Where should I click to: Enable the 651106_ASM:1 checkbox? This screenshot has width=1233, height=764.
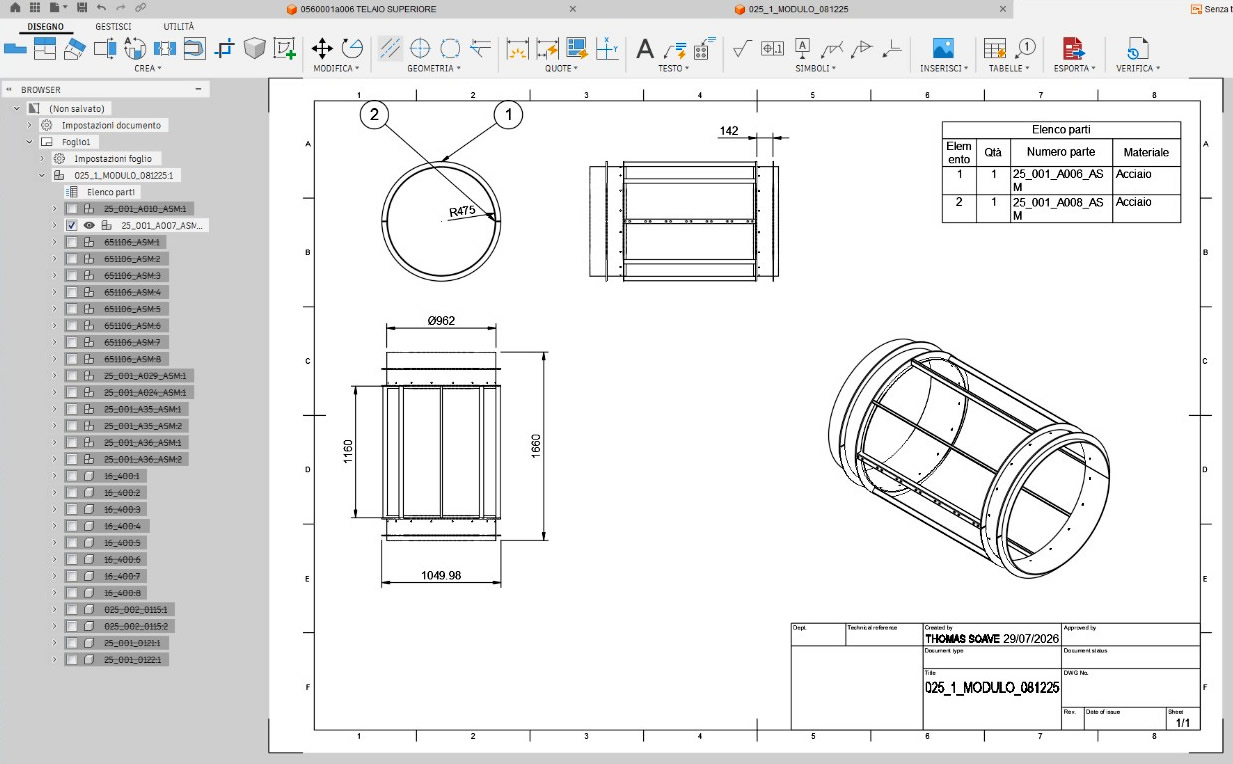click(x=72, y=242)
